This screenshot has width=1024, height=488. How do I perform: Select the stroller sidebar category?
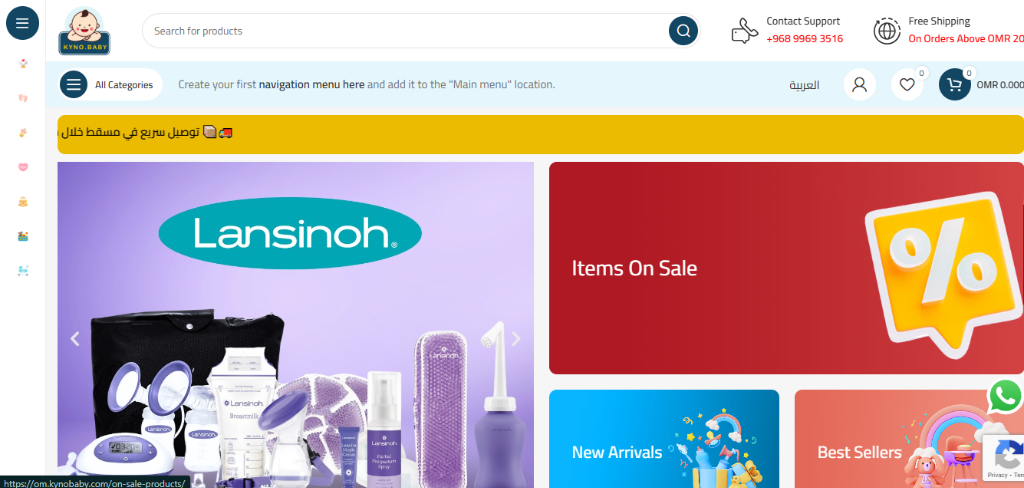tap(23, 270)
